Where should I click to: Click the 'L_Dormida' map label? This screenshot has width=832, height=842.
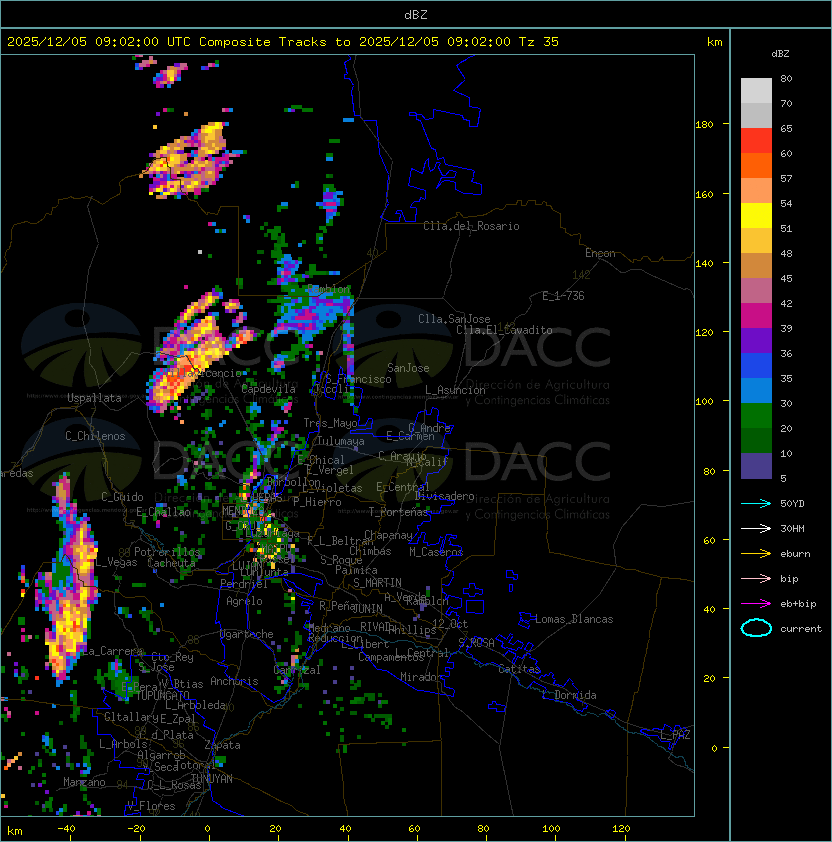569,695
